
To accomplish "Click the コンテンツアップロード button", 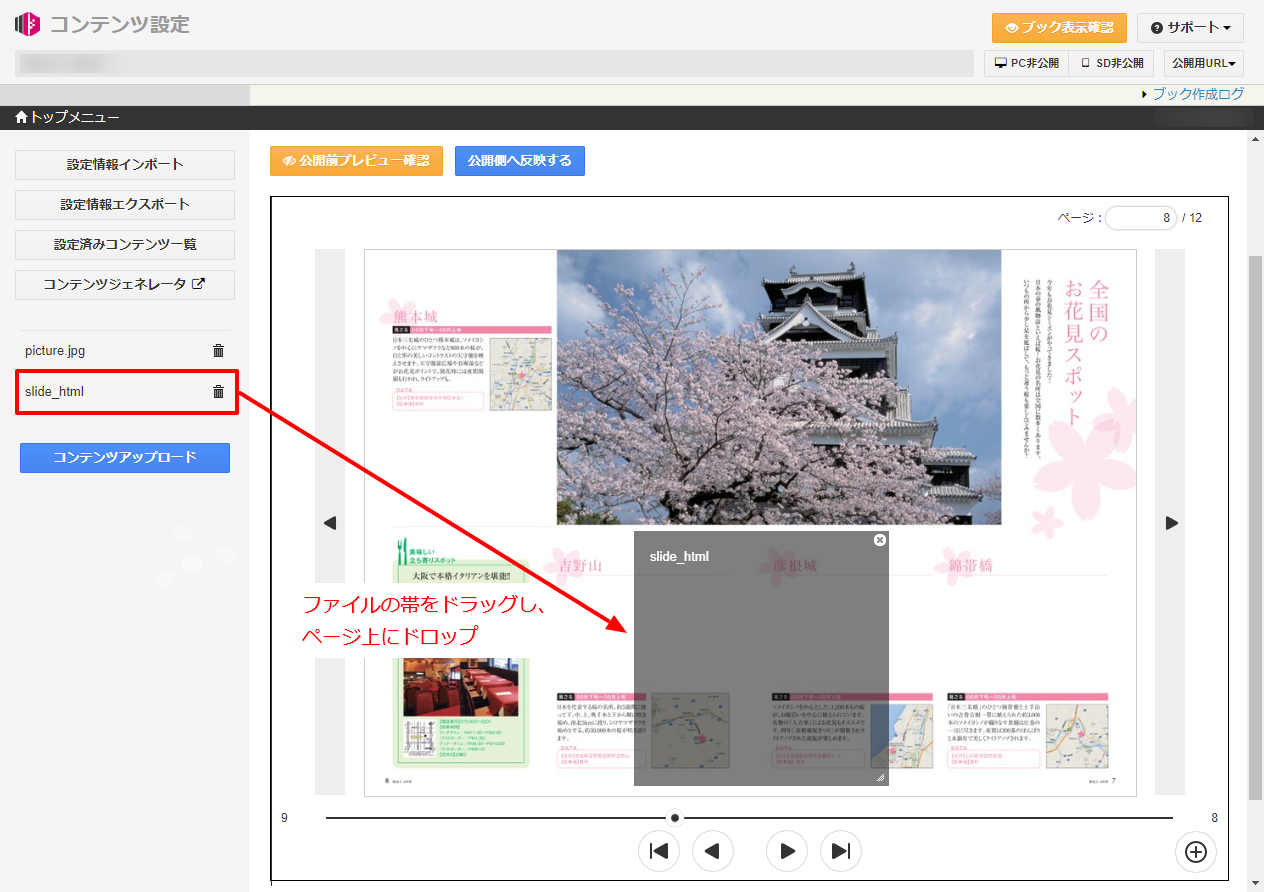I will pyautogui.click(x=125, y=458).
